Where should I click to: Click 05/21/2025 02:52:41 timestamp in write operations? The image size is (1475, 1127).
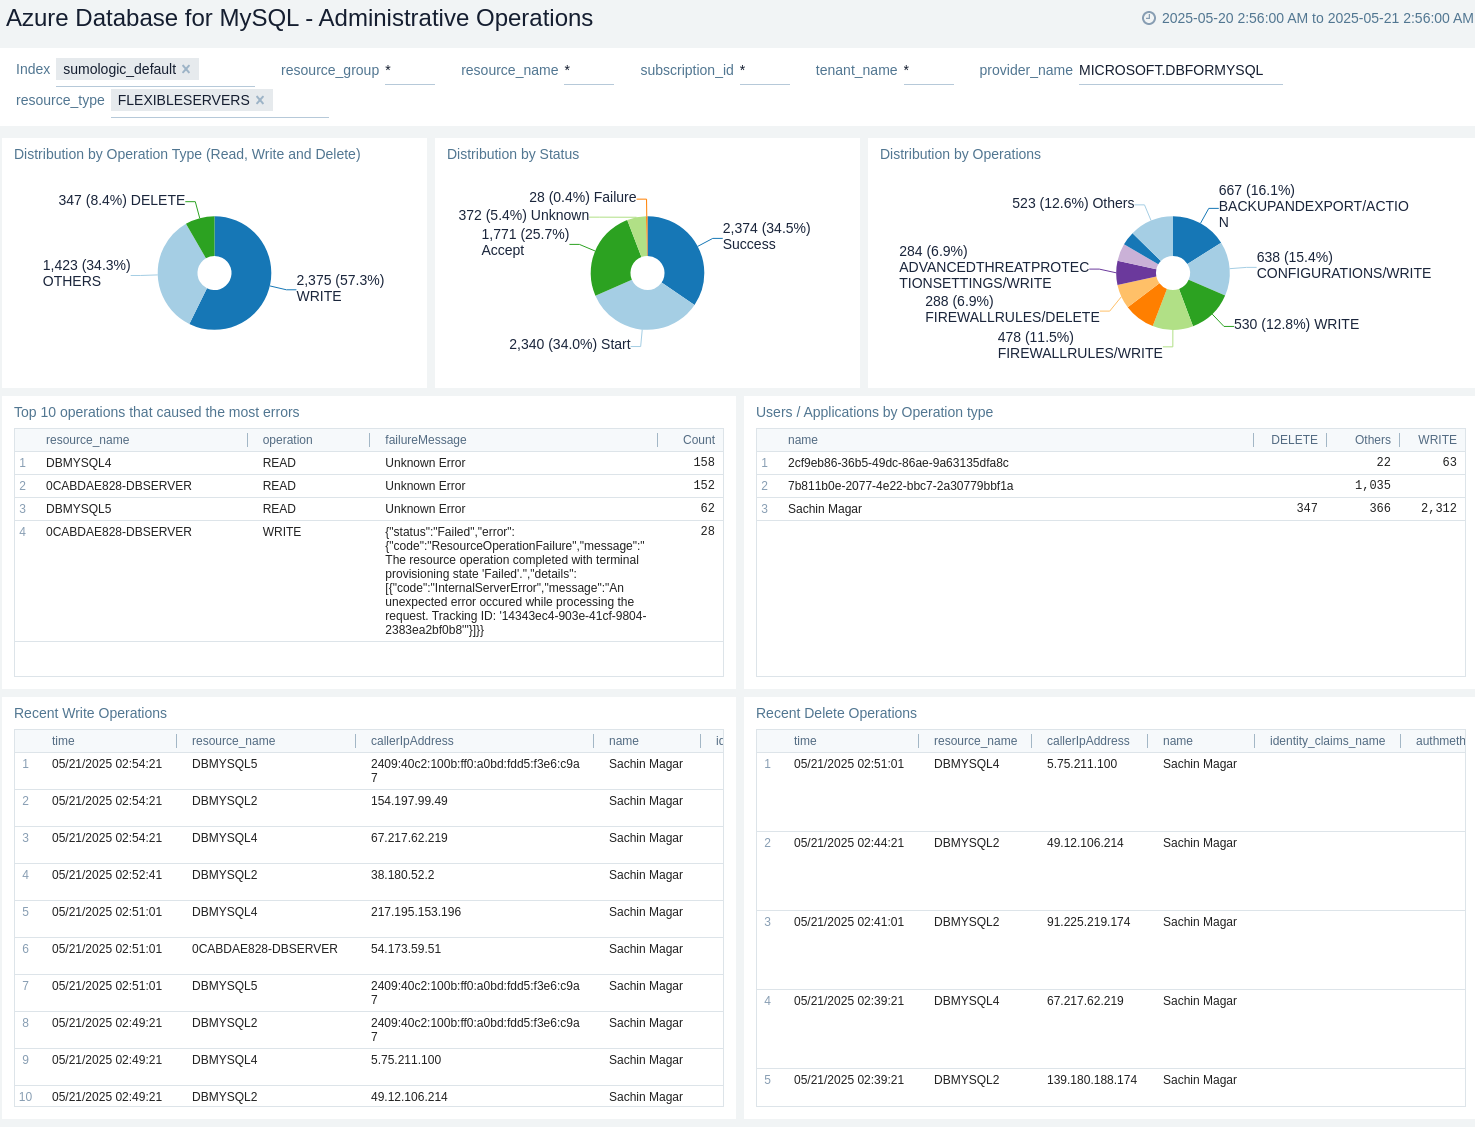107,875
